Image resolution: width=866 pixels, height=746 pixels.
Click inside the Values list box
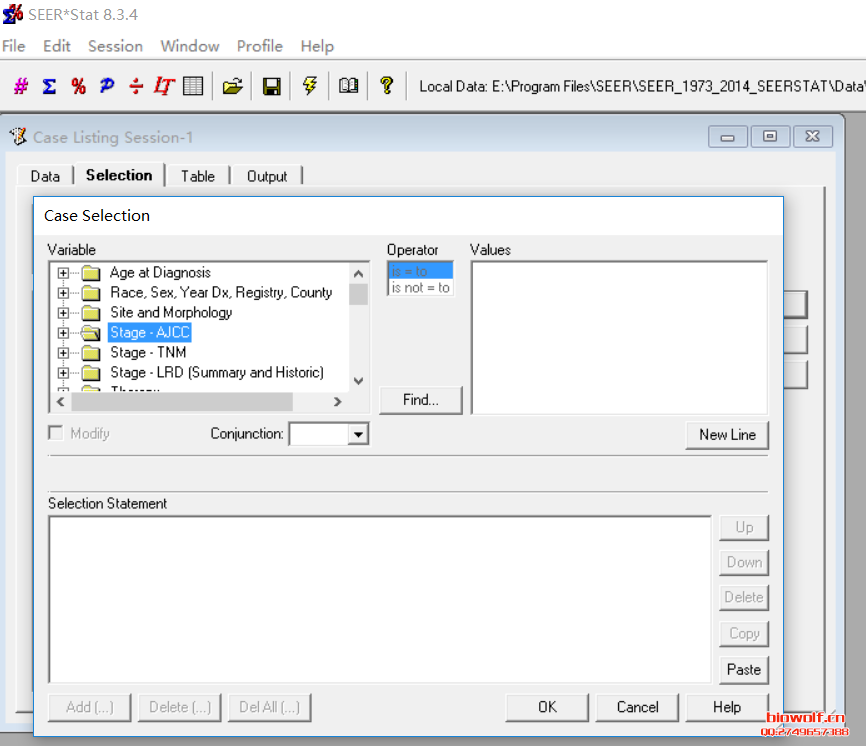point(619,337)
